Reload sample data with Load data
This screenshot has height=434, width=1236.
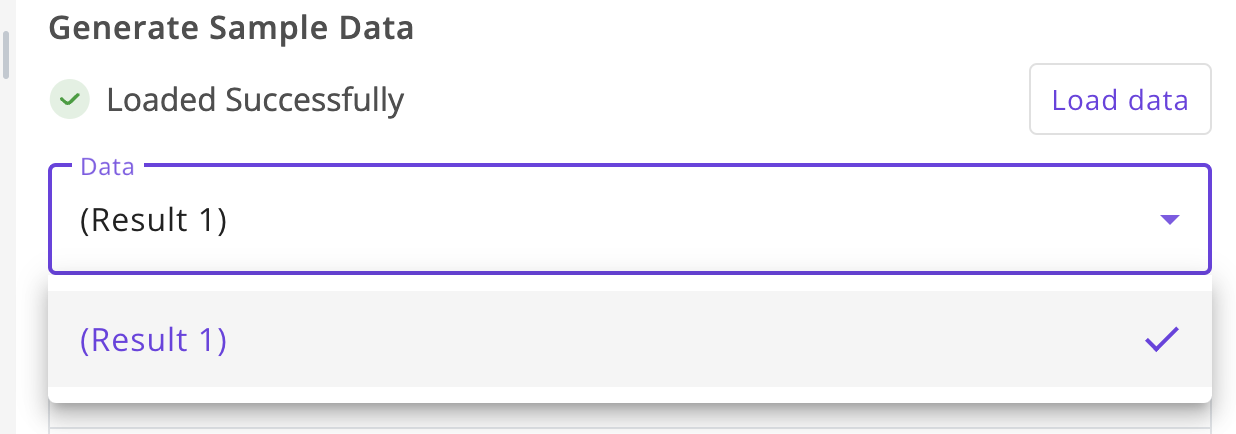(1120, 100)
